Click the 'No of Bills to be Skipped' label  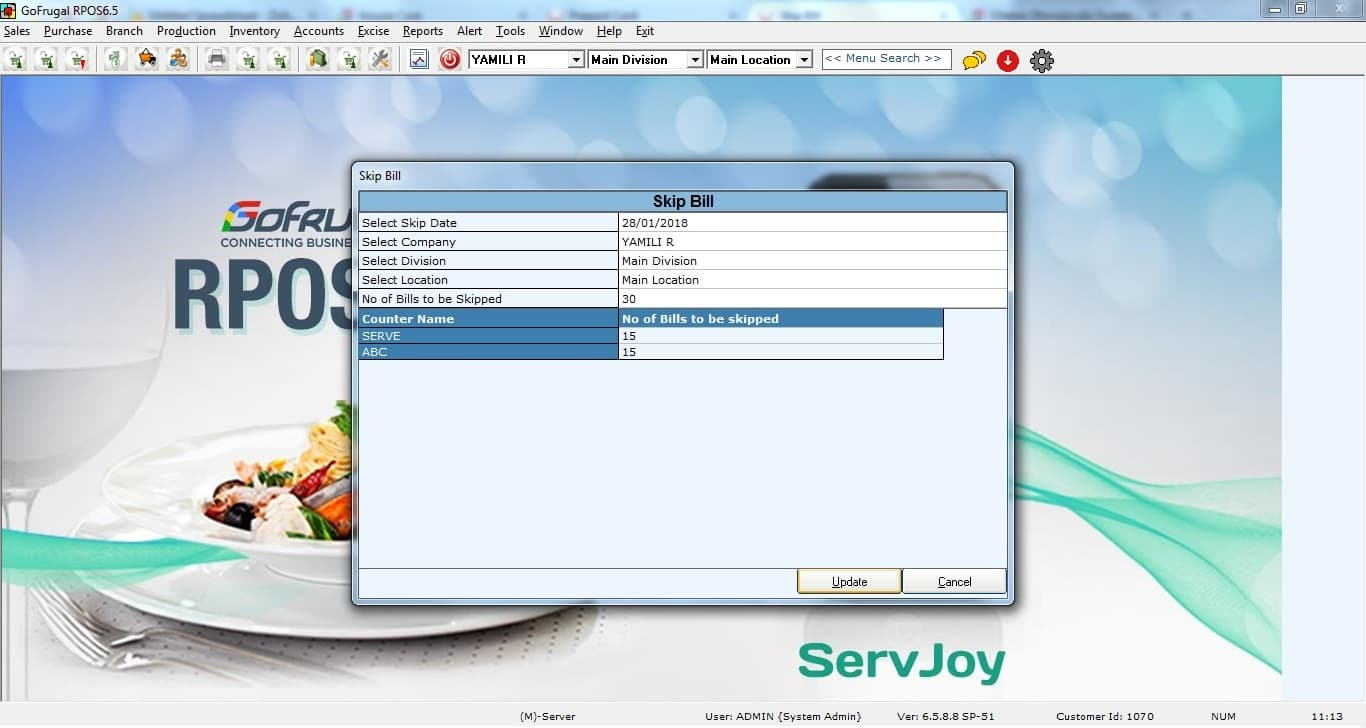pos(432,299)
